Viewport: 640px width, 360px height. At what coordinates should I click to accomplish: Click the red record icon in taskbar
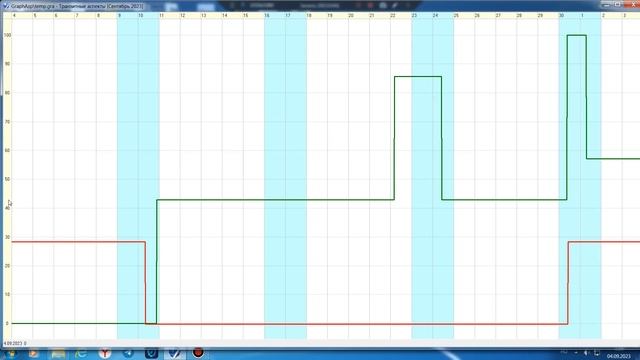coord(198,353)
